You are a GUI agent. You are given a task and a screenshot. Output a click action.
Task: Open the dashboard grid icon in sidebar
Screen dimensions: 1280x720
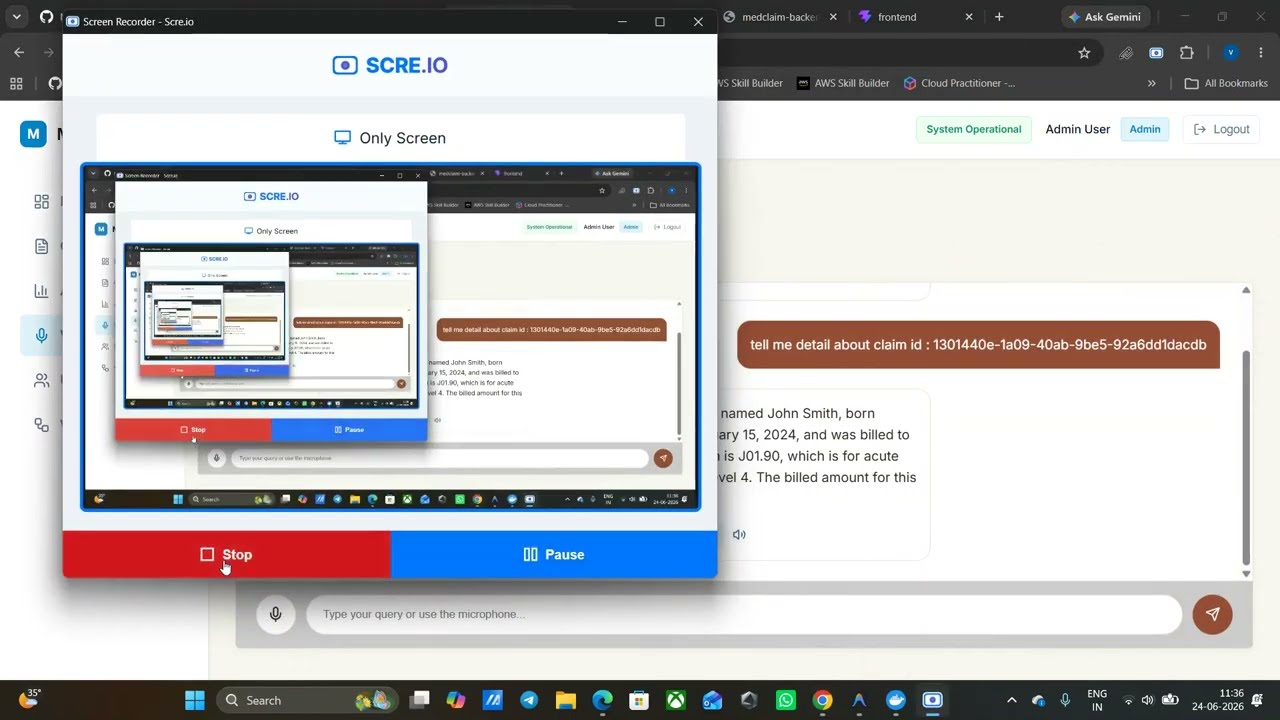point(41,202)
